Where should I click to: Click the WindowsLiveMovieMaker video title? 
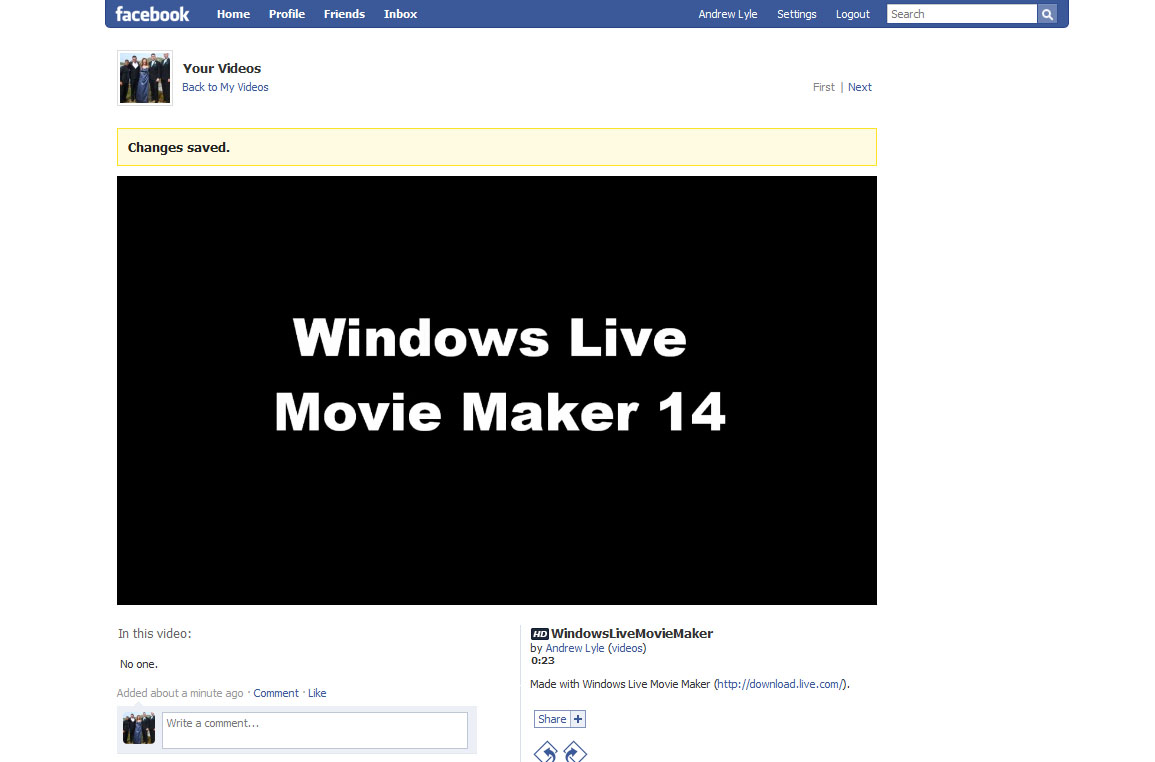point(632,634)
